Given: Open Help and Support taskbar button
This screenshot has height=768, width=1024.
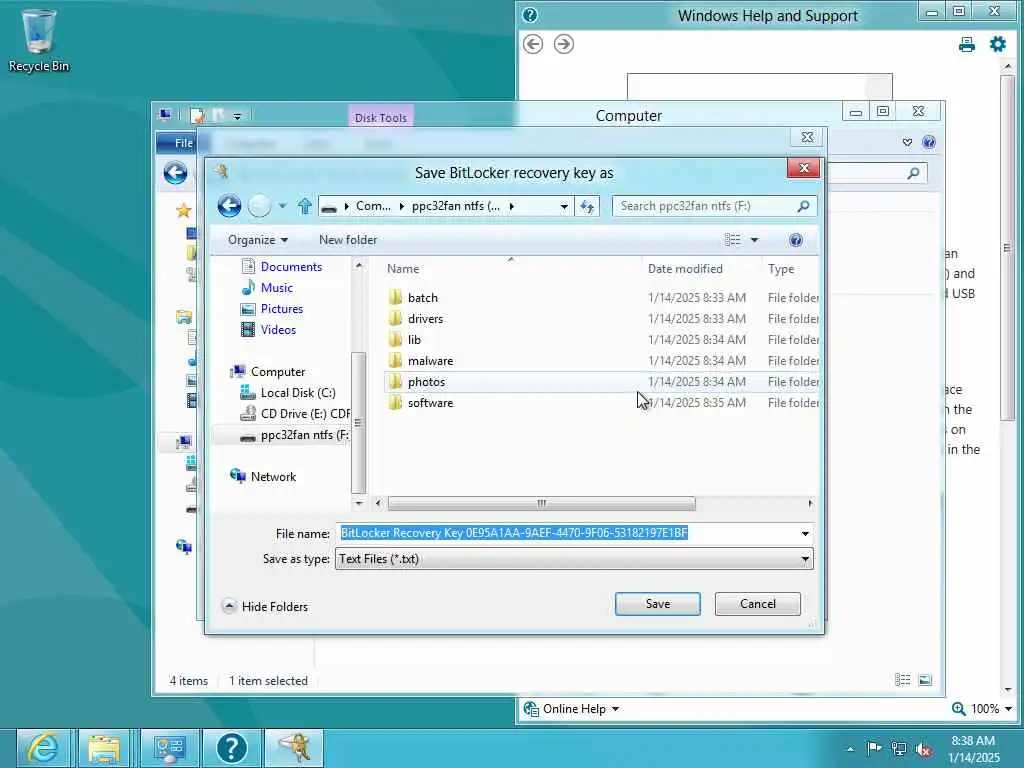Looking at the screenshot, I should click(x=231, y=748).
